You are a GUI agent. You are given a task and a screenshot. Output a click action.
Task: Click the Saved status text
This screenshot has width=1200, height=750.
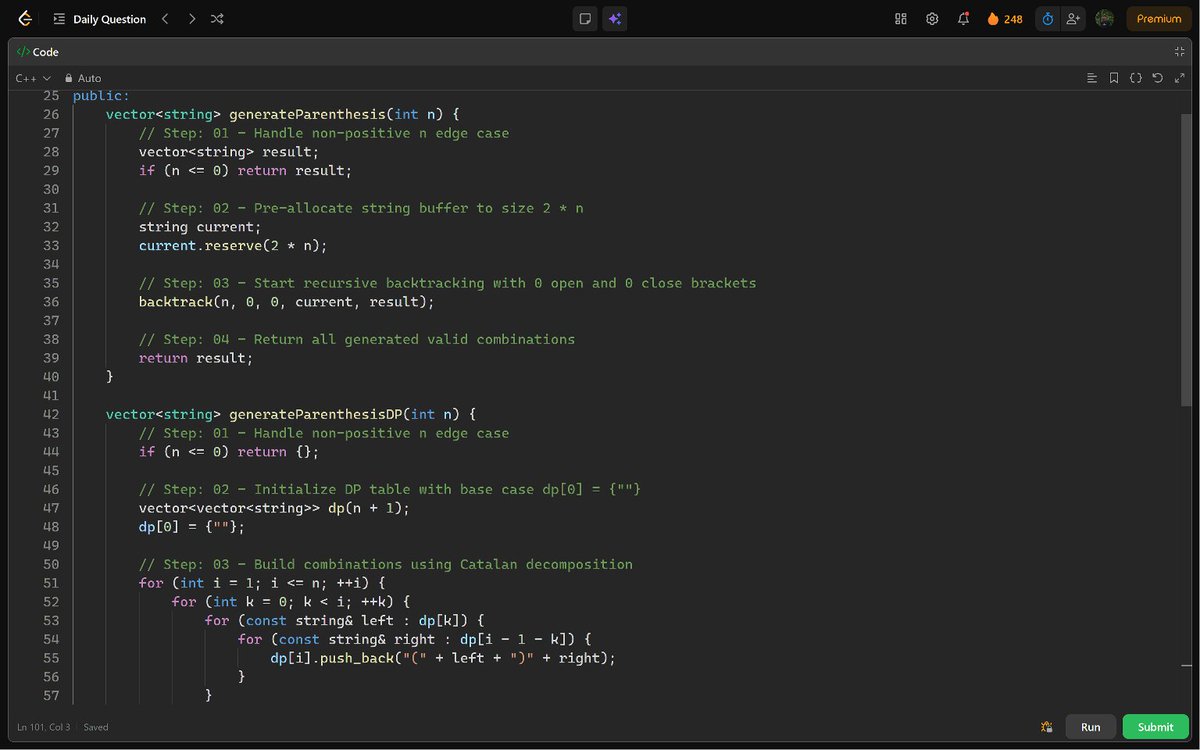click(x=95, y=727)
